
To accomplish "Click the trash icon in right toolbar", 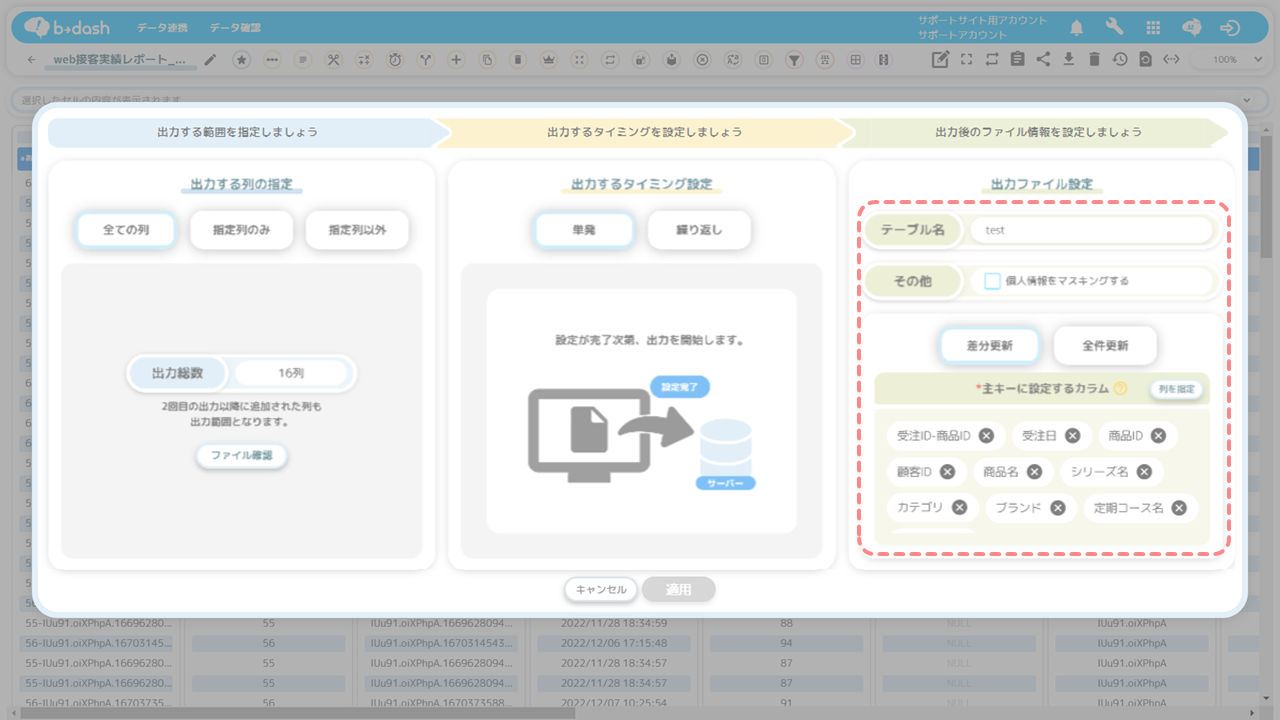I will tap(1094, 59).
